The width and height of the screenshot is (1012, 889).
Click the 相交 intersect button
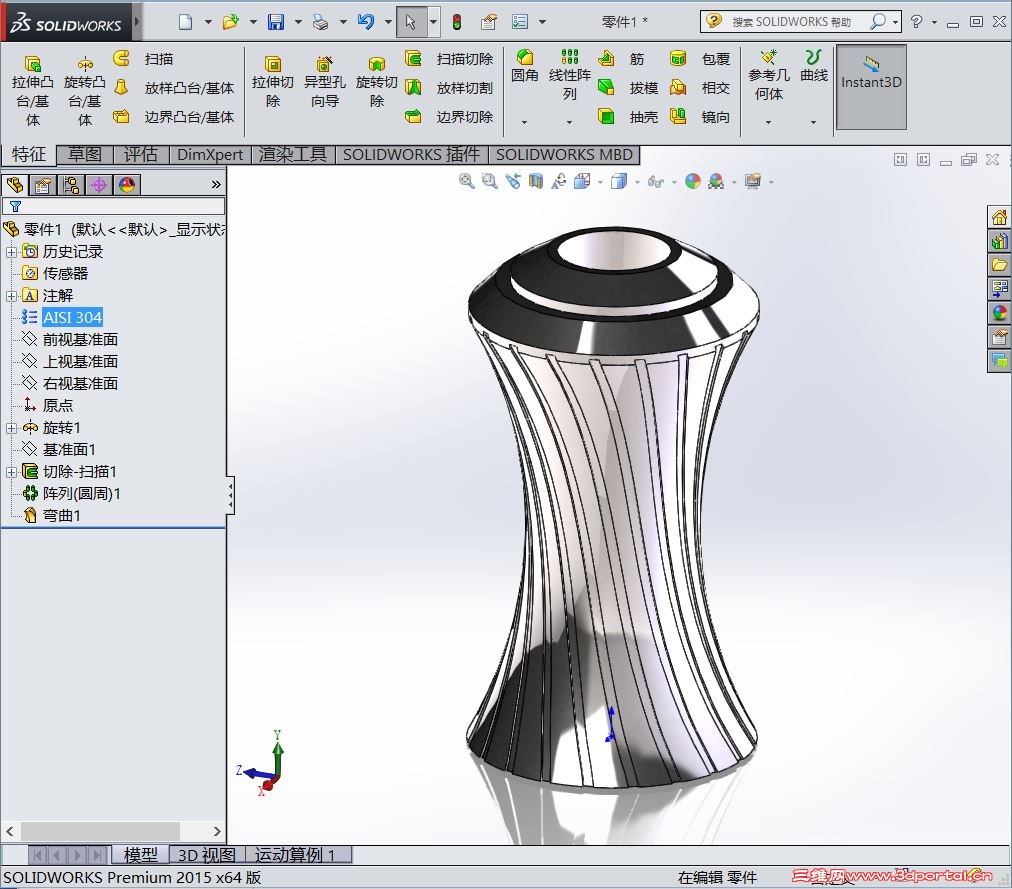point(700,88)
